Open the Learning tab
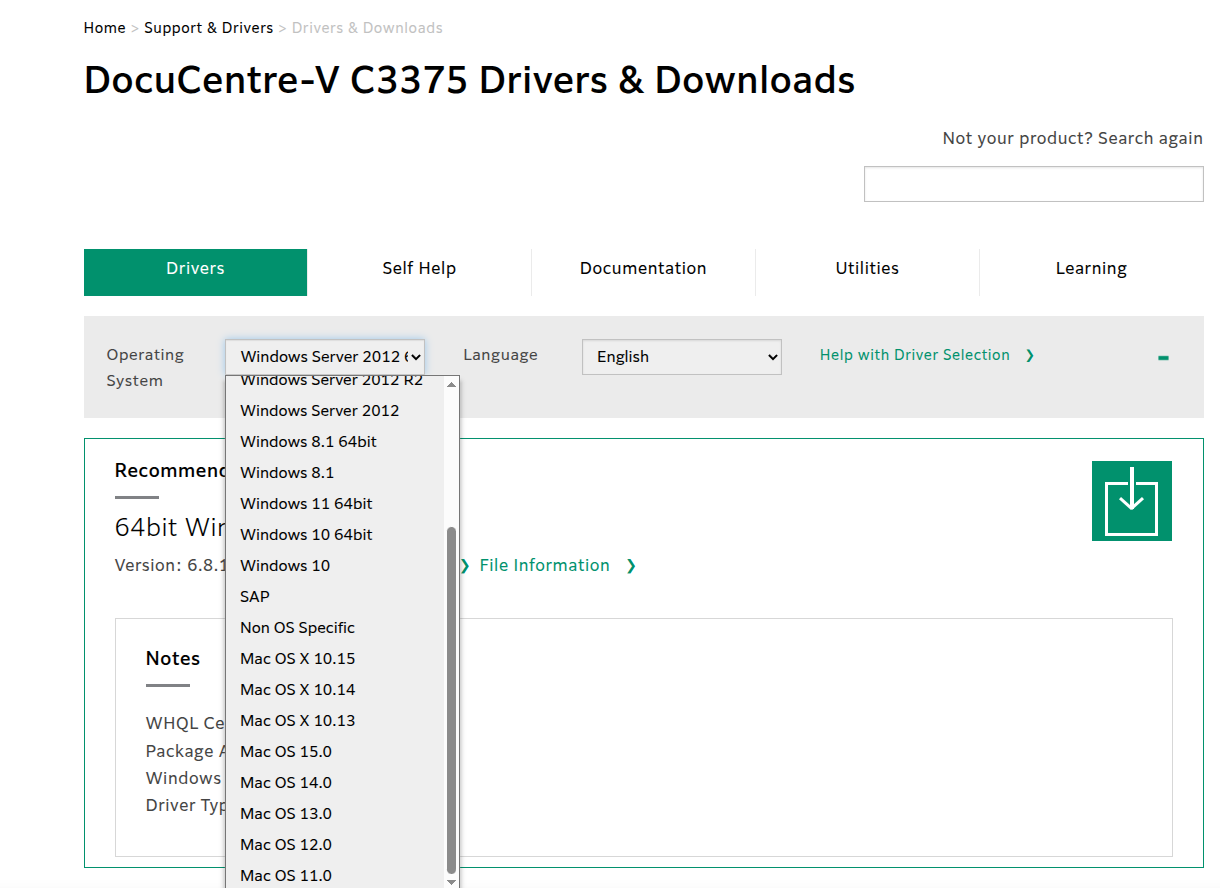The height and width of the screenshot is (888, 1220). [1091, 268]
